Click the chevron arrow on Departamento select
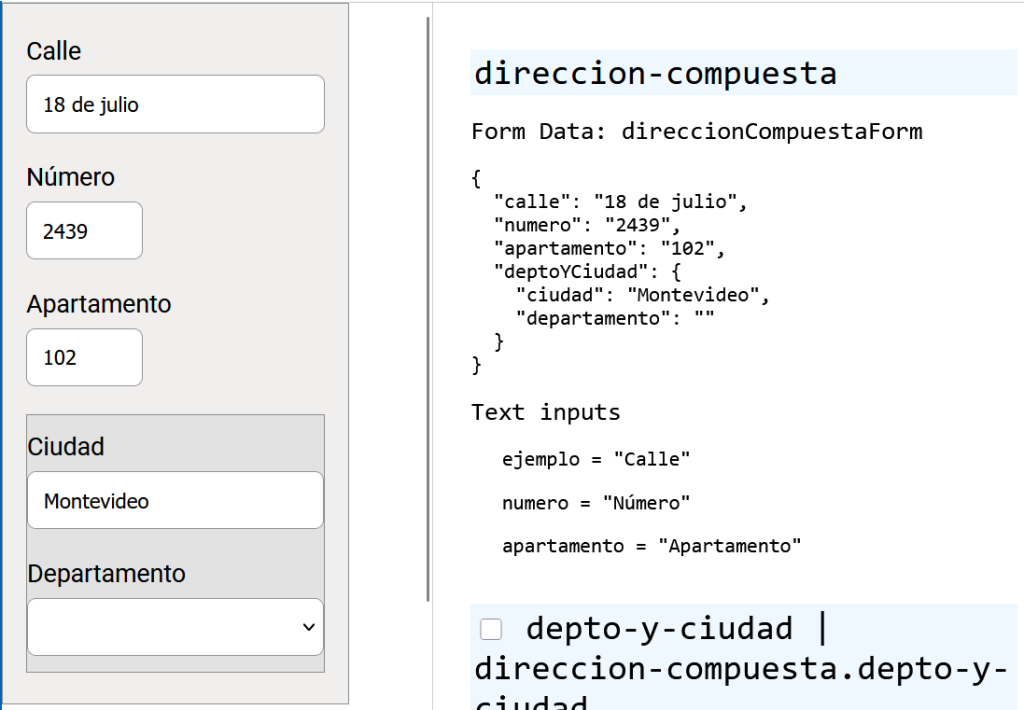Screen dimensions: 1024x710 [310, 627]
